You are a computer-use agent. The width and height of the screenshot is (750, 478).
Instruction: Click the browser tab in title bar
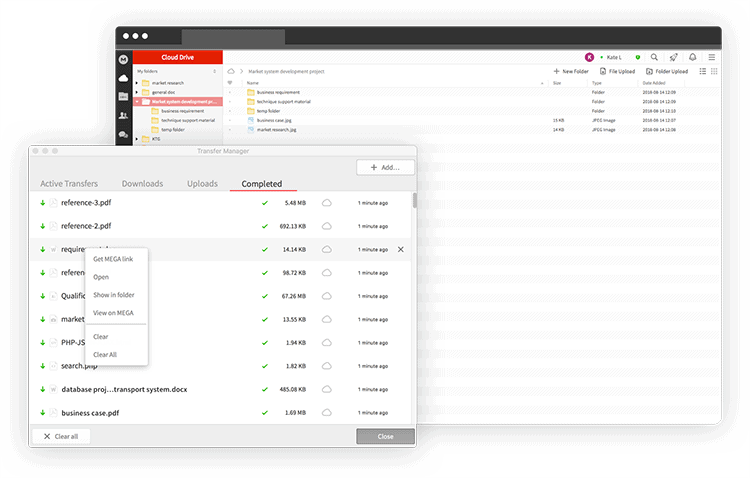(233, 37)
